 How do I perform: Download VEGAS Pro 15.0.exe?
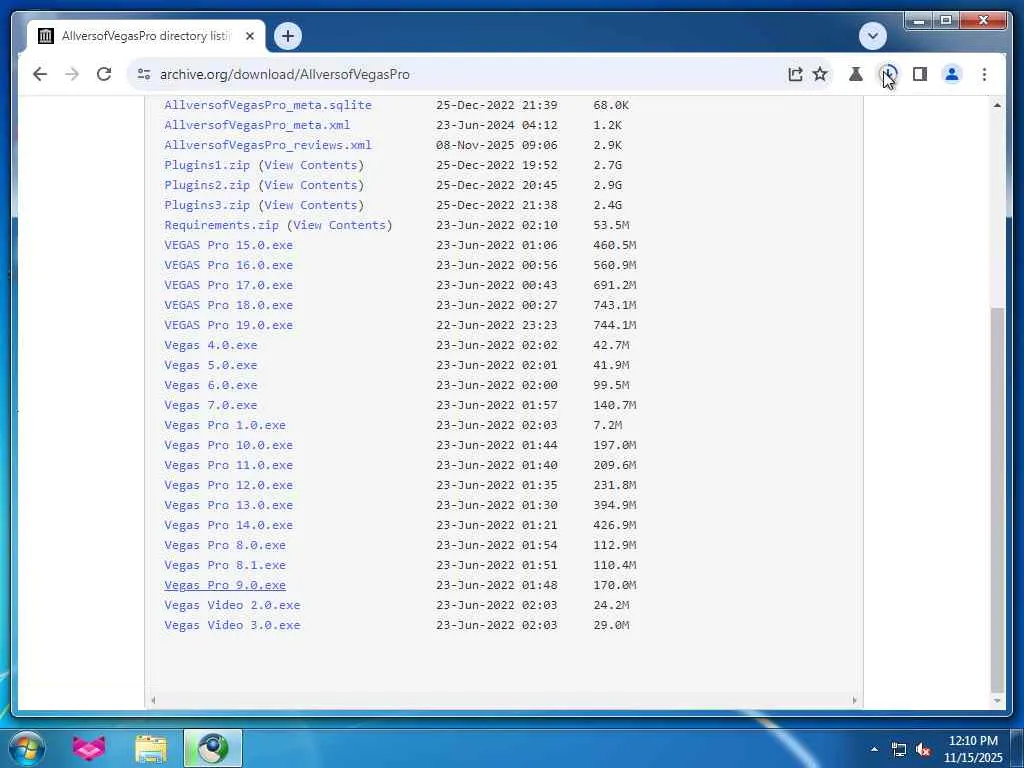pos(229,246)
